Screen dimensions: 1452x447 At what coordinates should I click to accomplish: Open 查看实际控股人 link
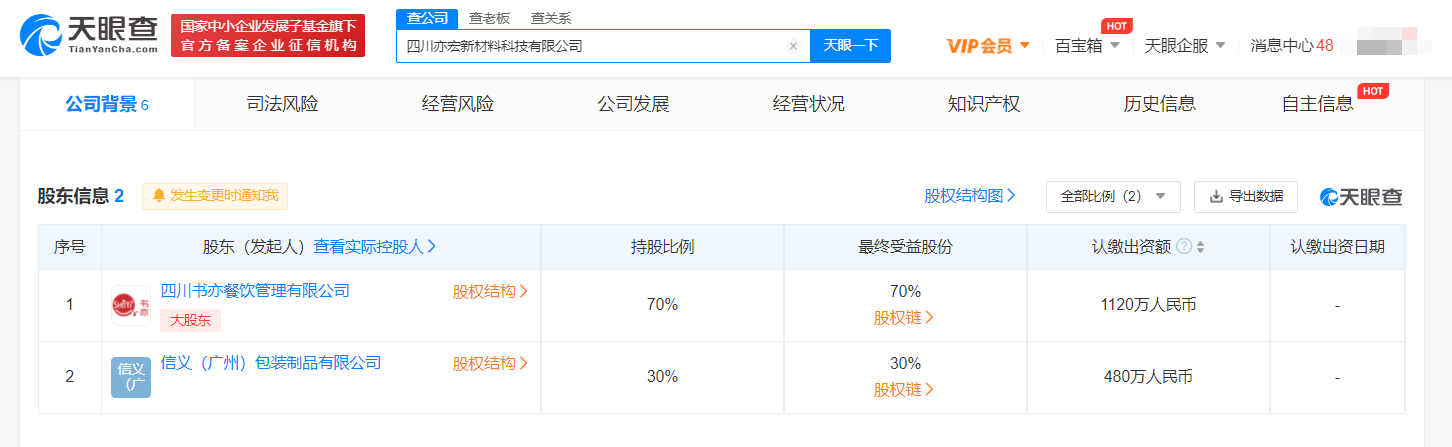[x=375, y=246]
